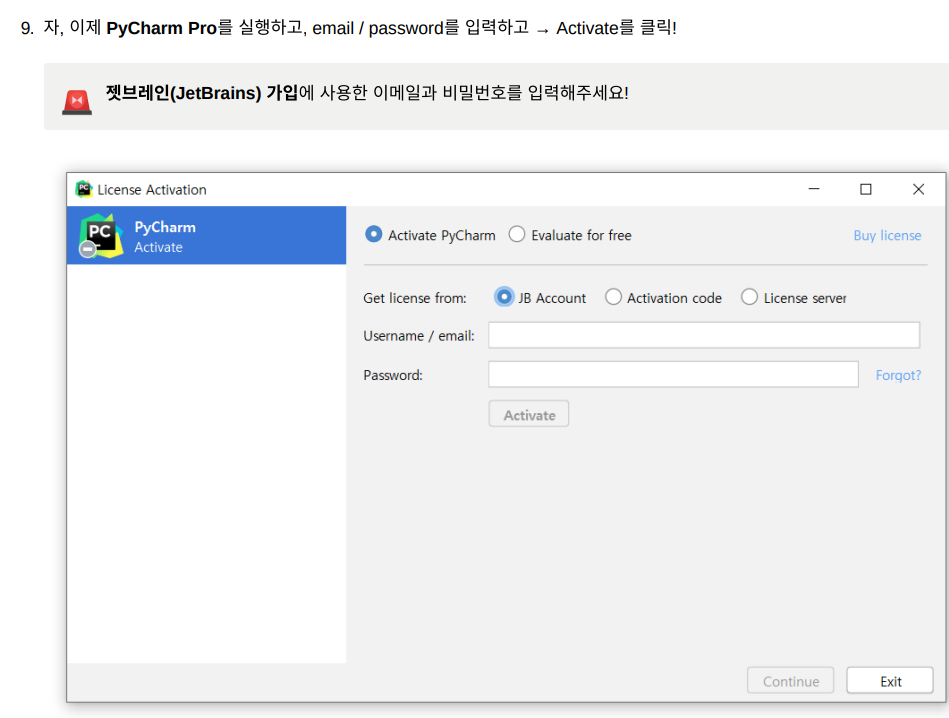Click the 'Password:' label
The height and width of the screenshot is (718, 949).
point(393,375)
